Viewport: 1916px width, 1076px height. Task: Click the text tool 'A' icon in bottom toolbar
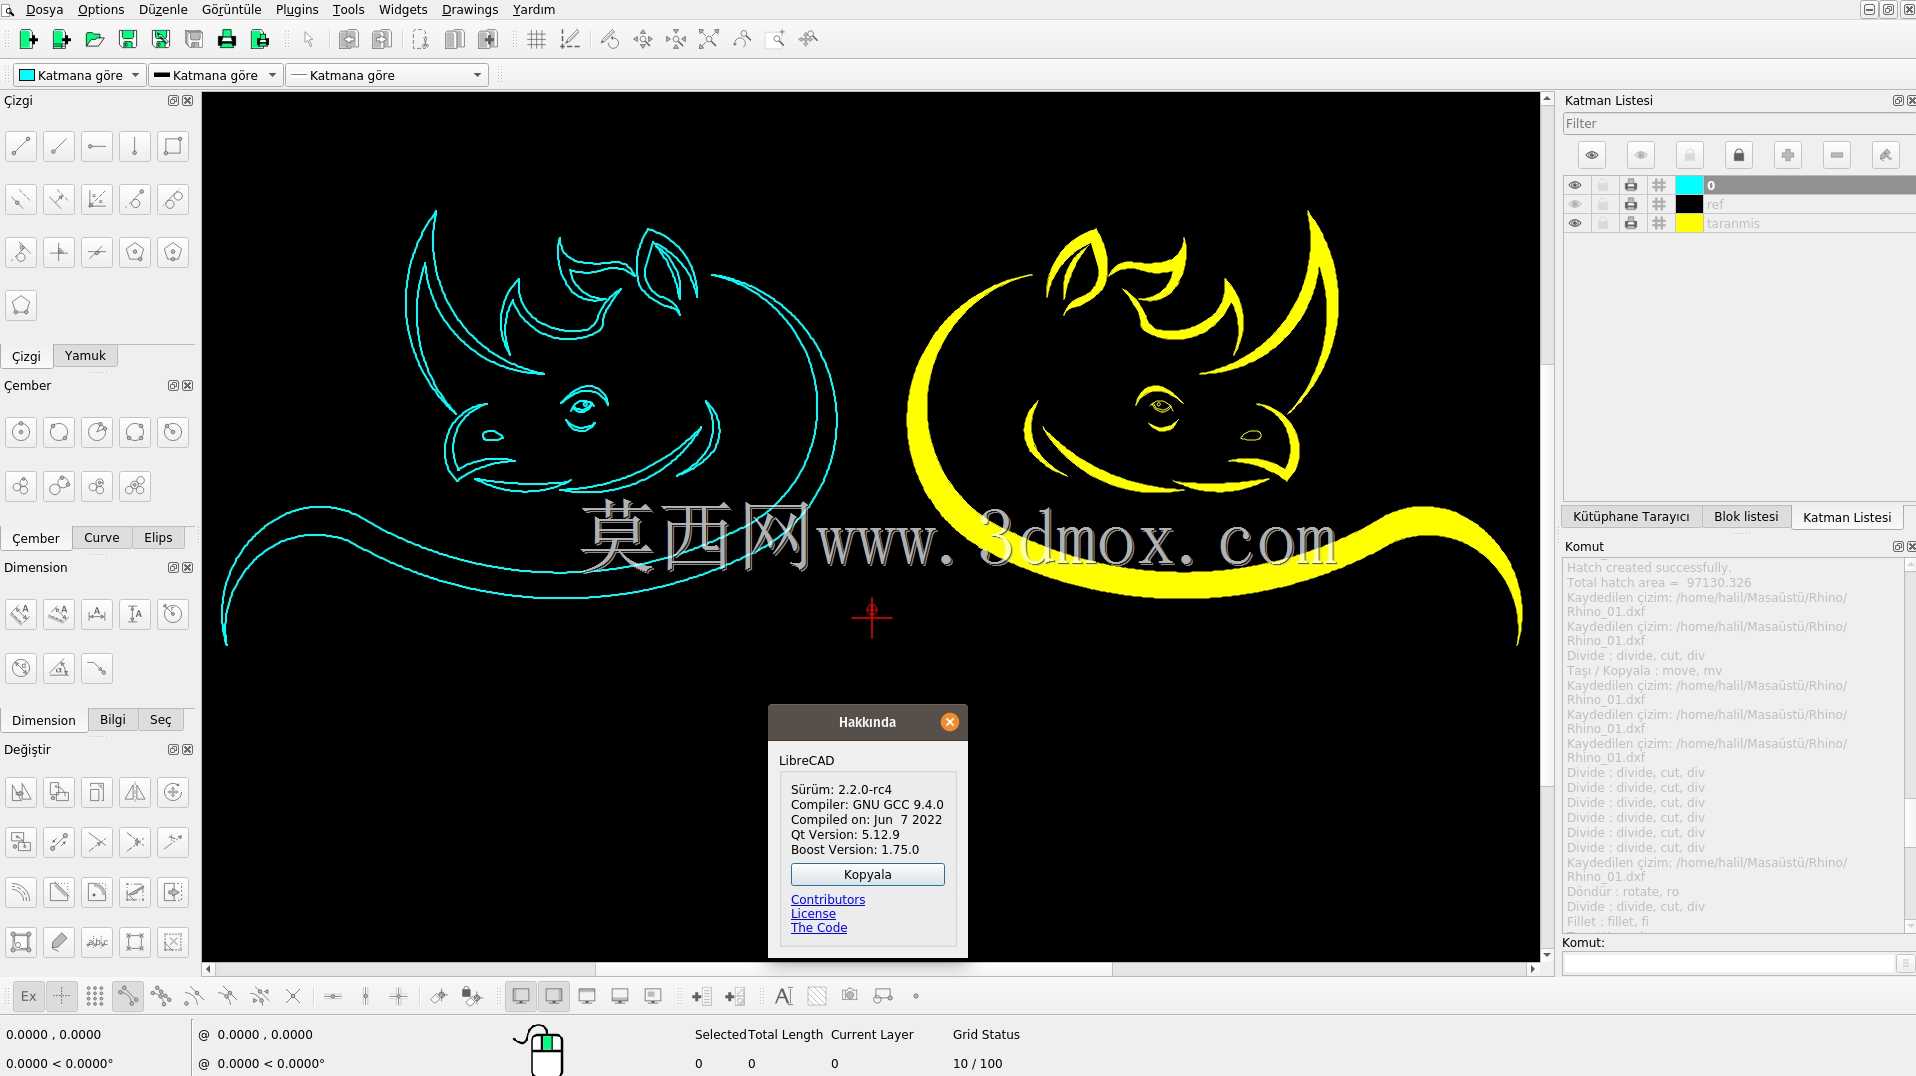coord(783,996)
